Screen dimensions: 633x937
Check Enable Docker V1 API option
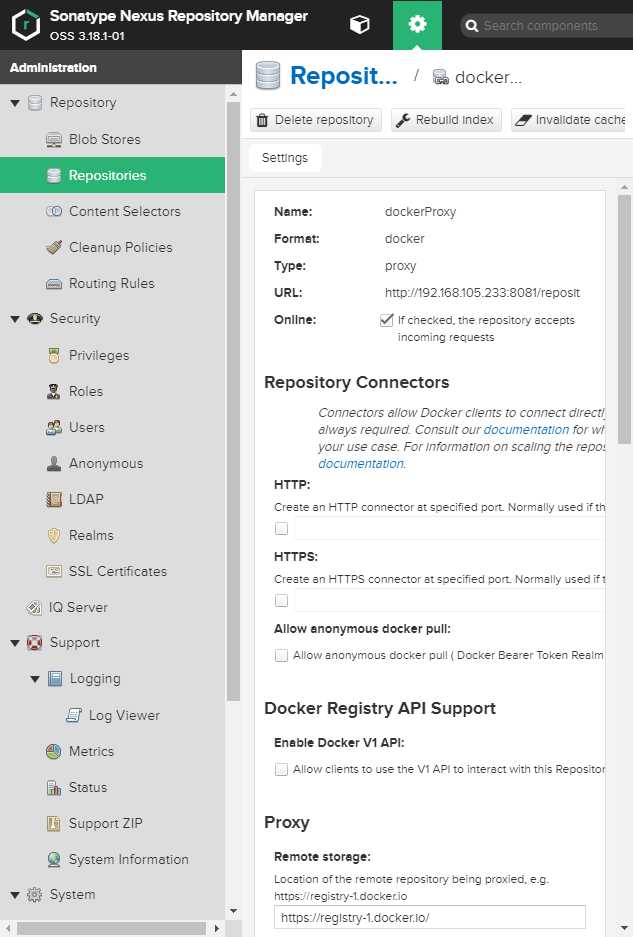click(x=281, y=769)
